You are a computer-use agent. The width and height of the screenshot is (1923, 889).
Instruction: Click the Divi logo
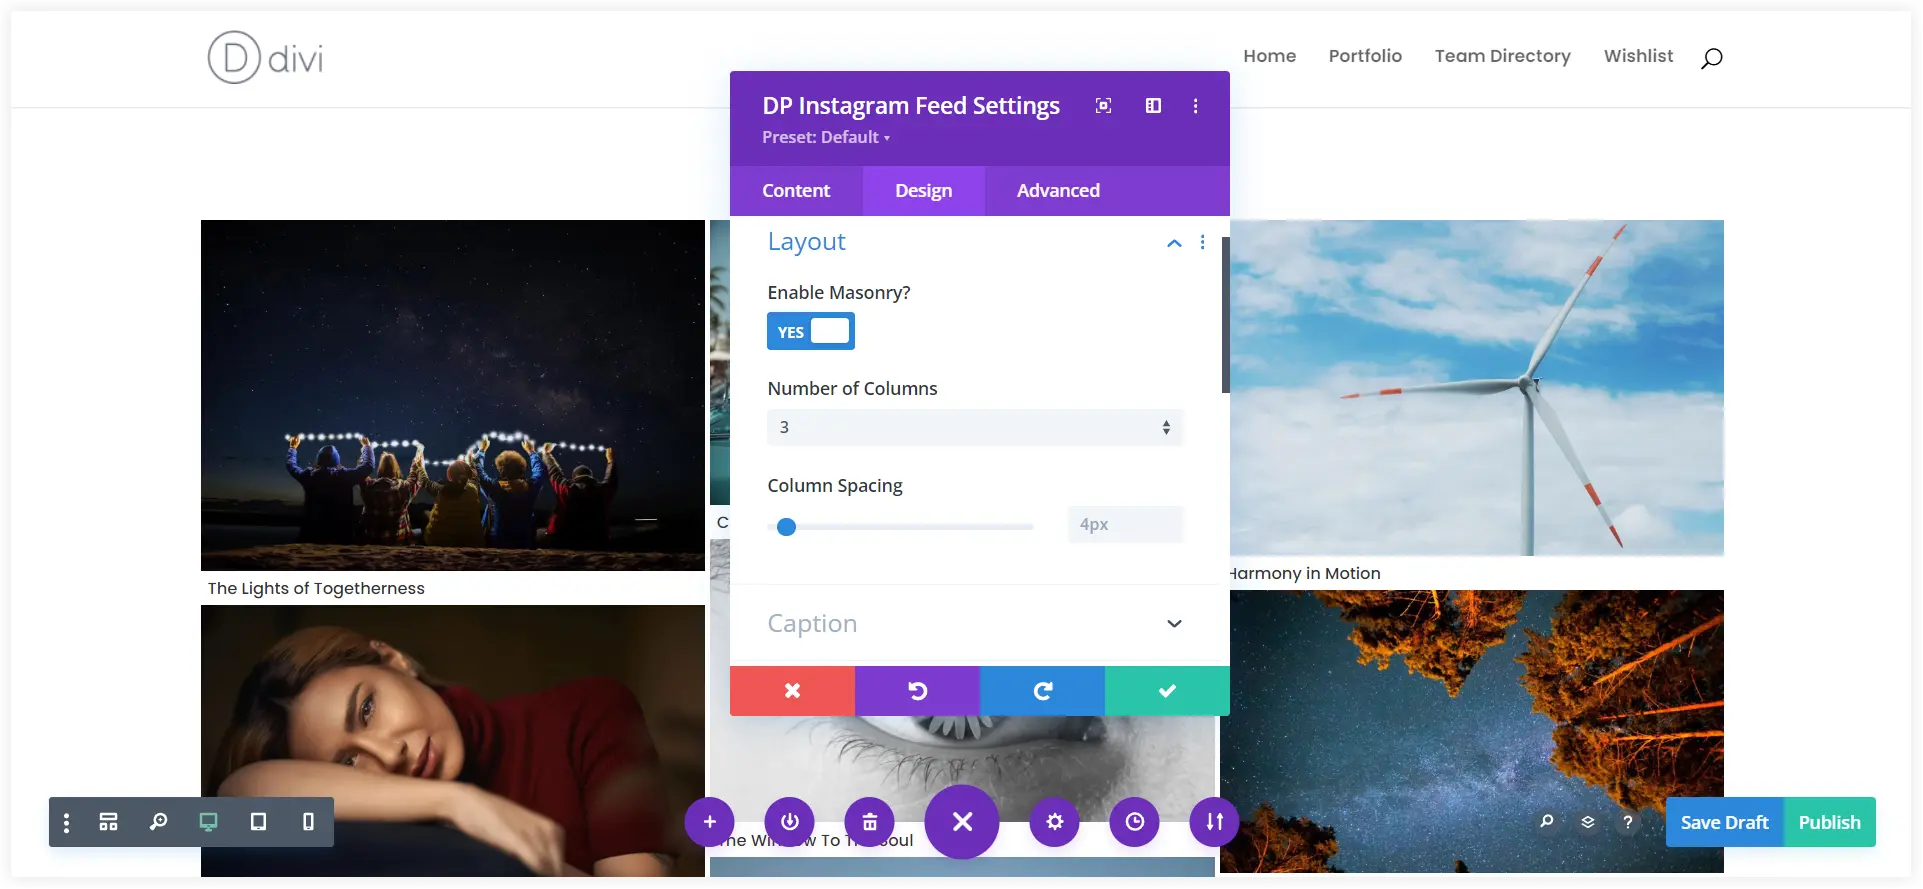coord(265,57)
